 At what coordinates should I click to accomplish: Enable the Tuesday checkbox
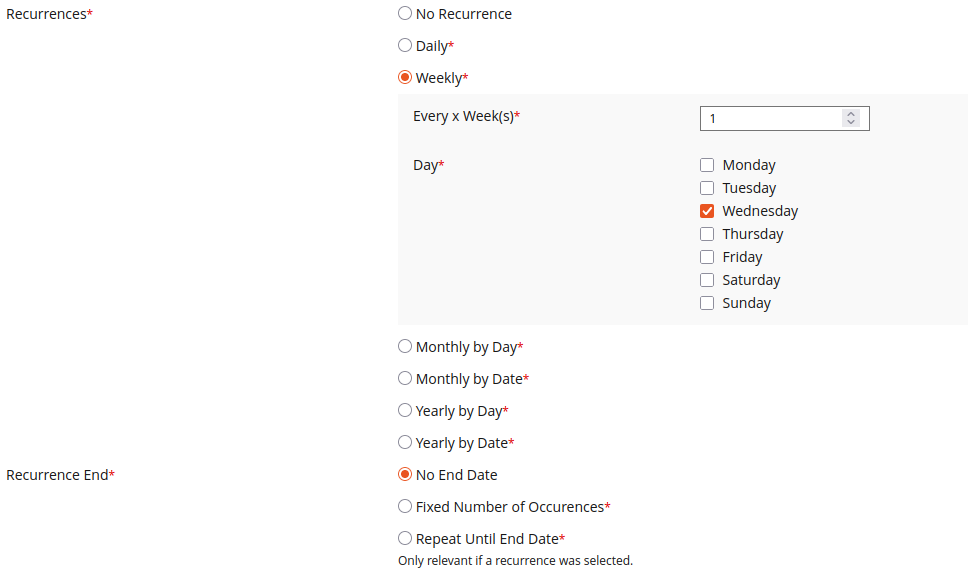(707, 188)
